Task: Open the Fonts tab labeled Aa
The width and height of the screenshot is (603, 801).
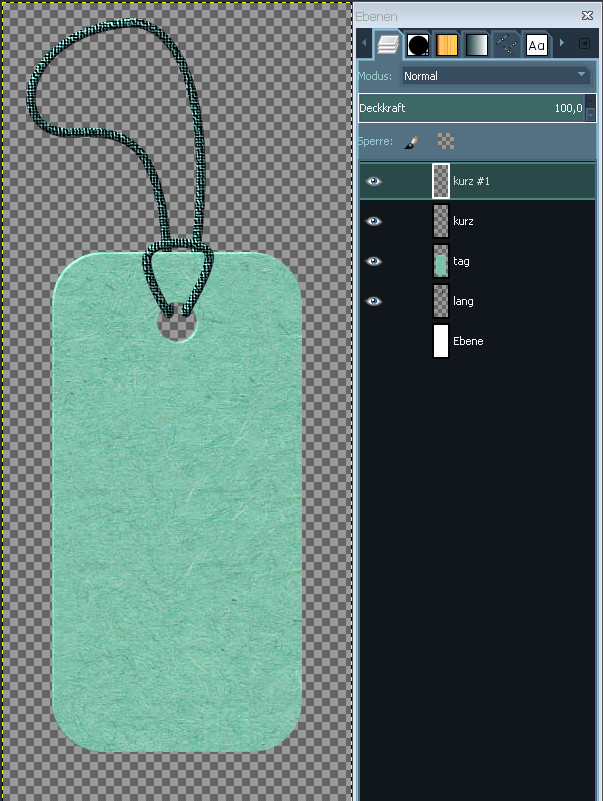Action: point(536,44)
